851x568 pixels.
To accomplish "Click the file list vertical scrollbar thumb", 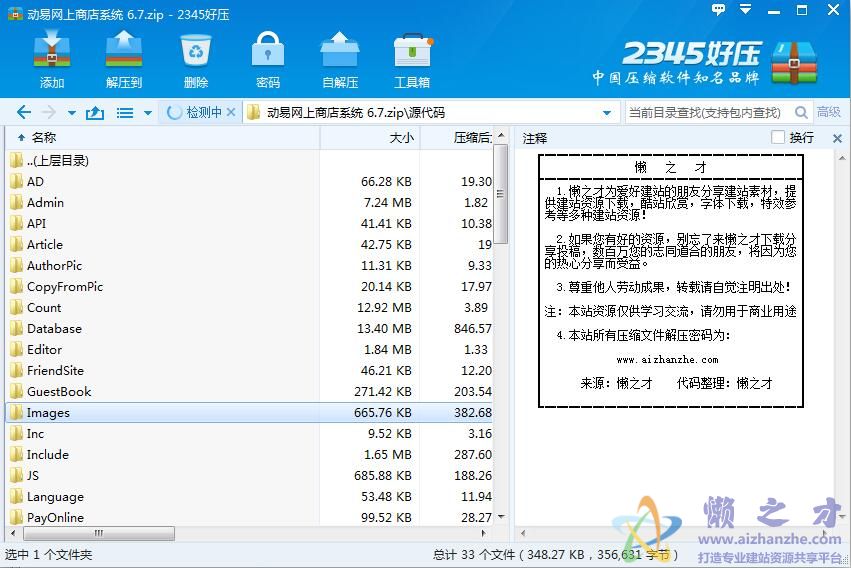I will 501,194.
